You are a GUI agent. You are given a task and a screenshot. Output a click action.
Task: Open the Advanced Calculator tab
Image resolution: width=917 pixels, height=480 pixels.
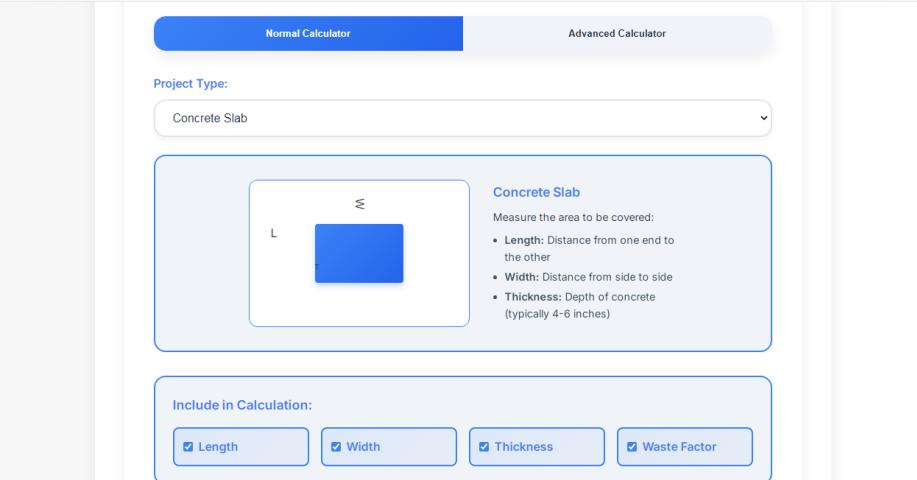pos(617,33)
